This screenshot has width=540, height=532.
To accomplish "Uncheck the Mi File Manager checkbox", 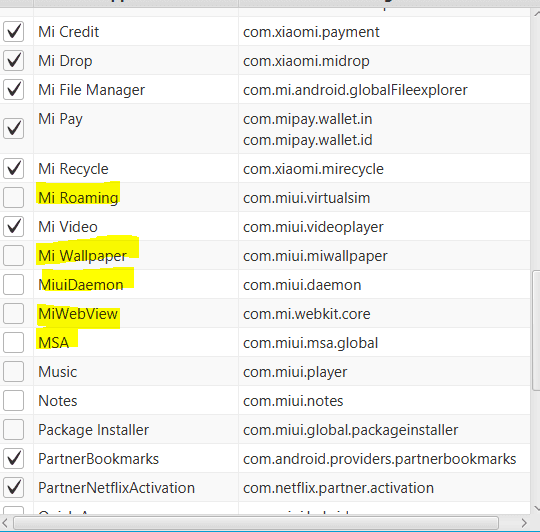I will (13, 90).
